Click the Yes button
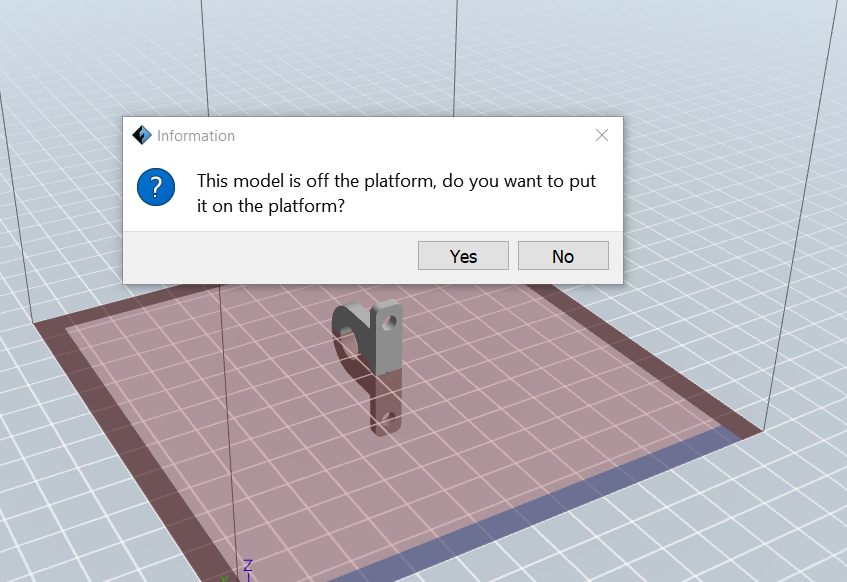 [463, 256]
